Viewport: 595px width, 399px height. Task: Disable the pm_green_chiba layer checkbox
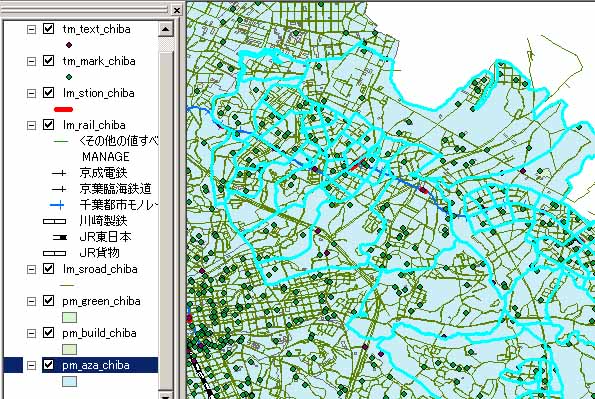tap(48, 301)
